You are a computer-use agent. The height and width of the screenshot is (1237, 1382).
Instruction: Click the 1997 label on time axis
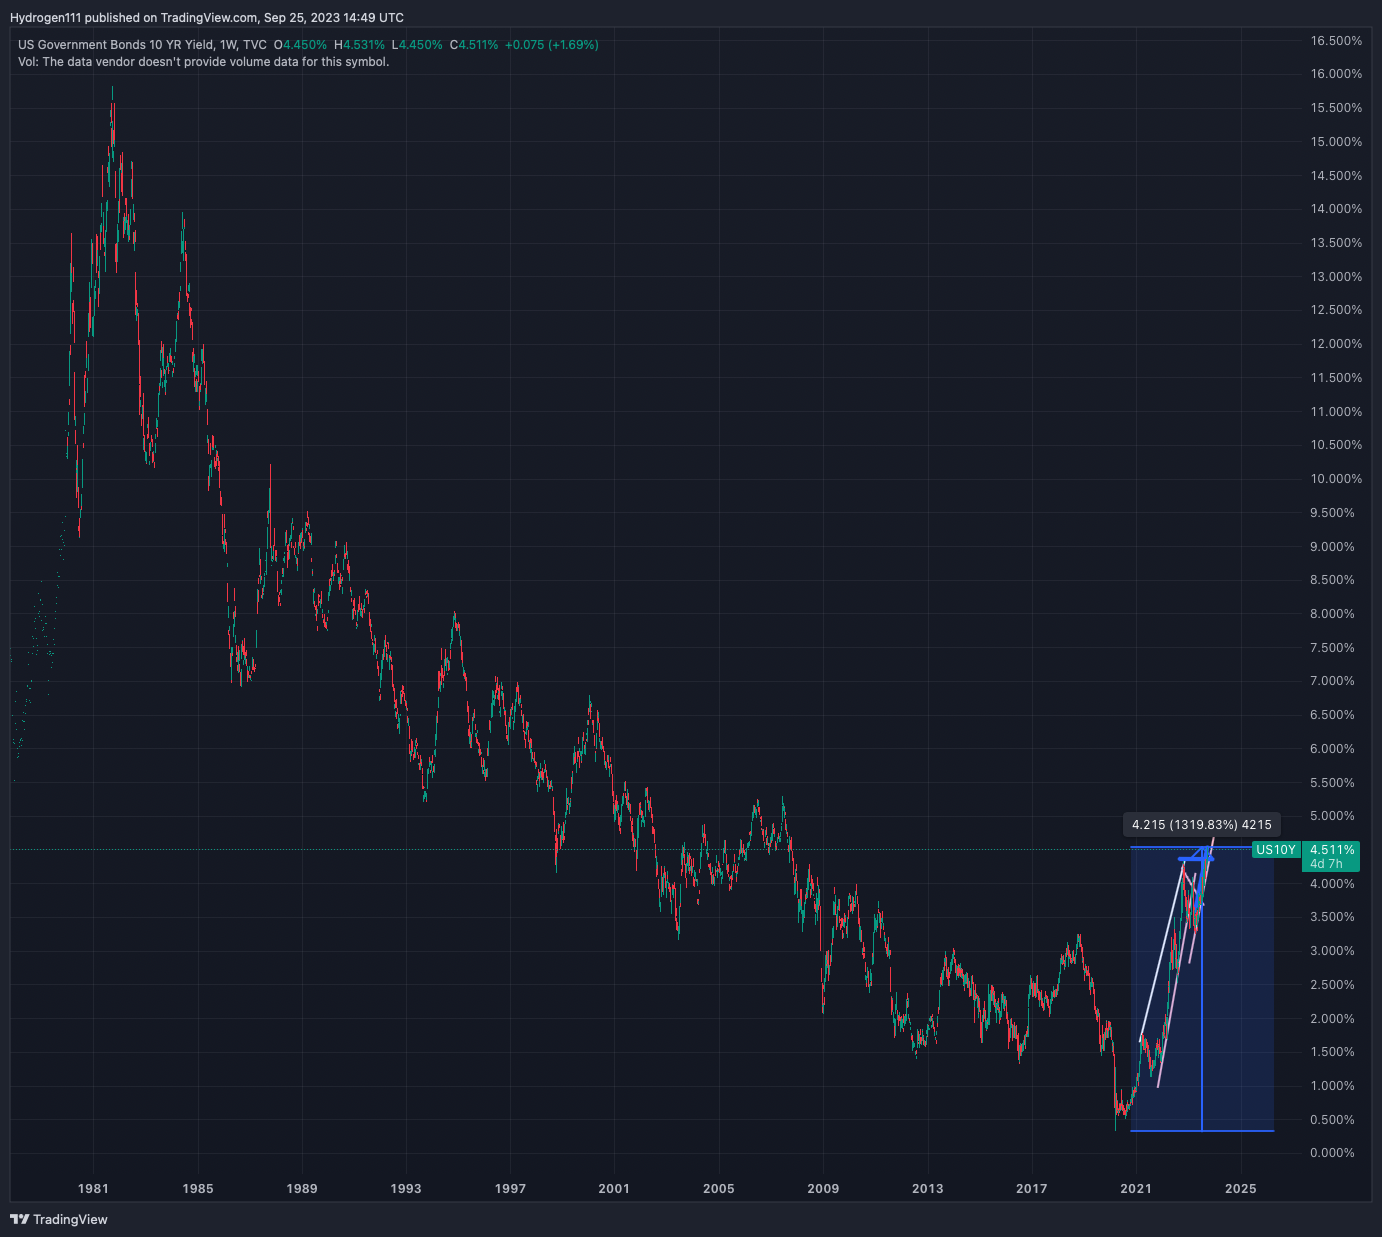click(x=510, y=1189)
